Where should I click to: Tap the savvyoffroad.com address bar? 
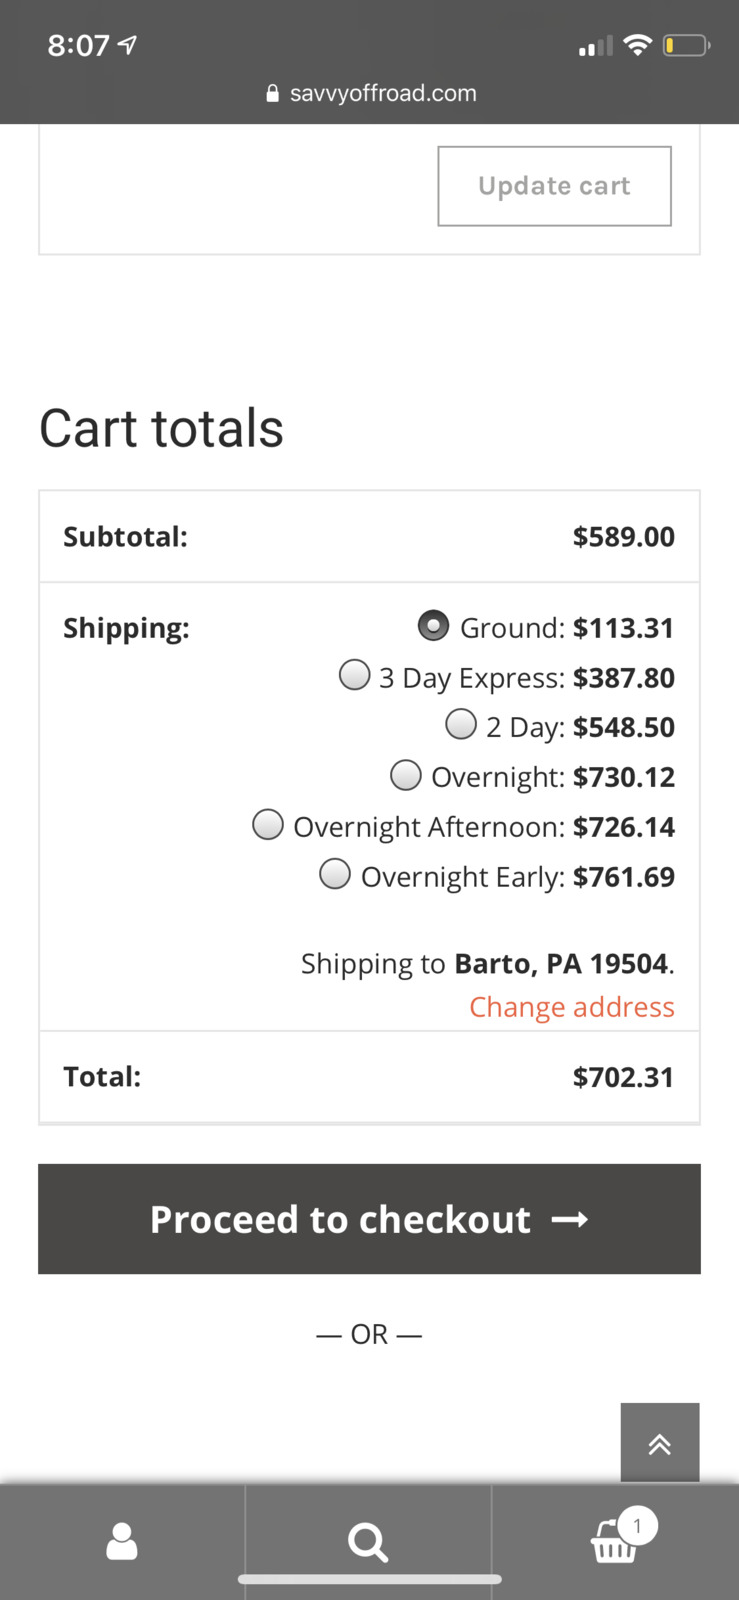pyautogui.click(x=382, y=94)
